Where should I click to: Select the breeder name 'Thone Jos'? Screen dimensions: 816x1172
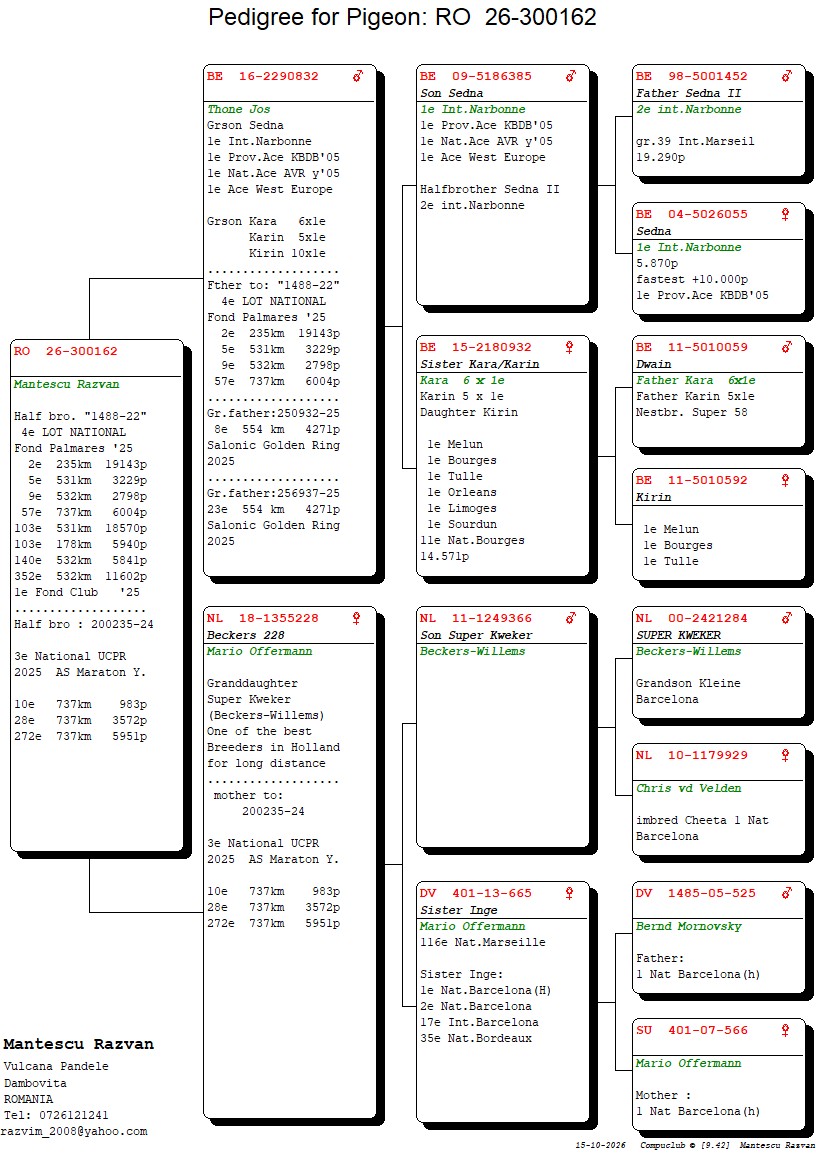pyautogui.click(x=238, y=109)
